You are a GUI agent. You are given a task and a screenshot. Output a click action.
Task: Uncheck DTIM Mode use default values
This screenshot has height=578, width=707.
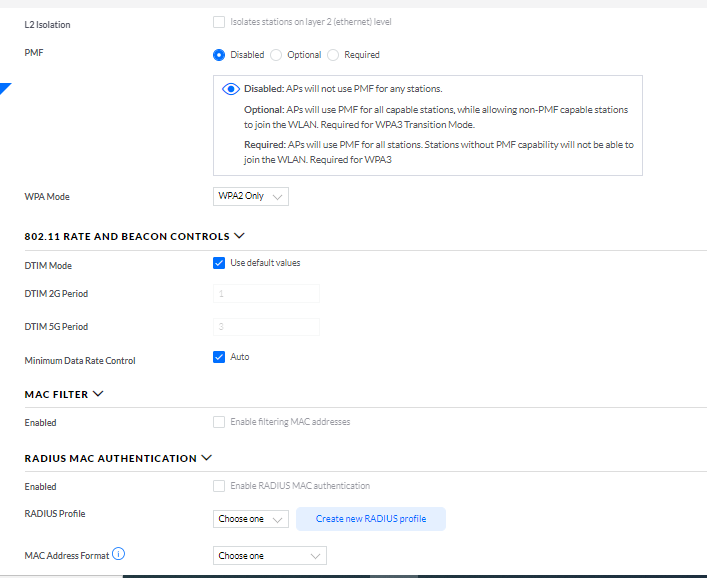[219, 264]
